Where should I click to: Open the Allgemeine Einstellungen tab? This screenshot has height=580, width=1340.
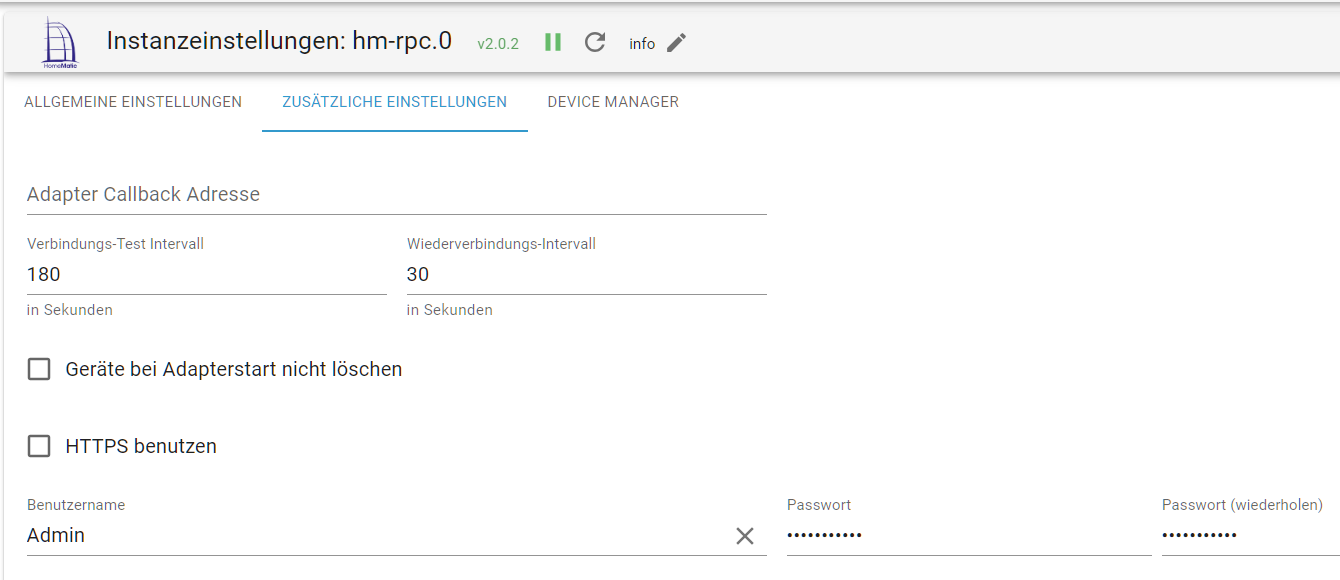click(x=133, y=102)
